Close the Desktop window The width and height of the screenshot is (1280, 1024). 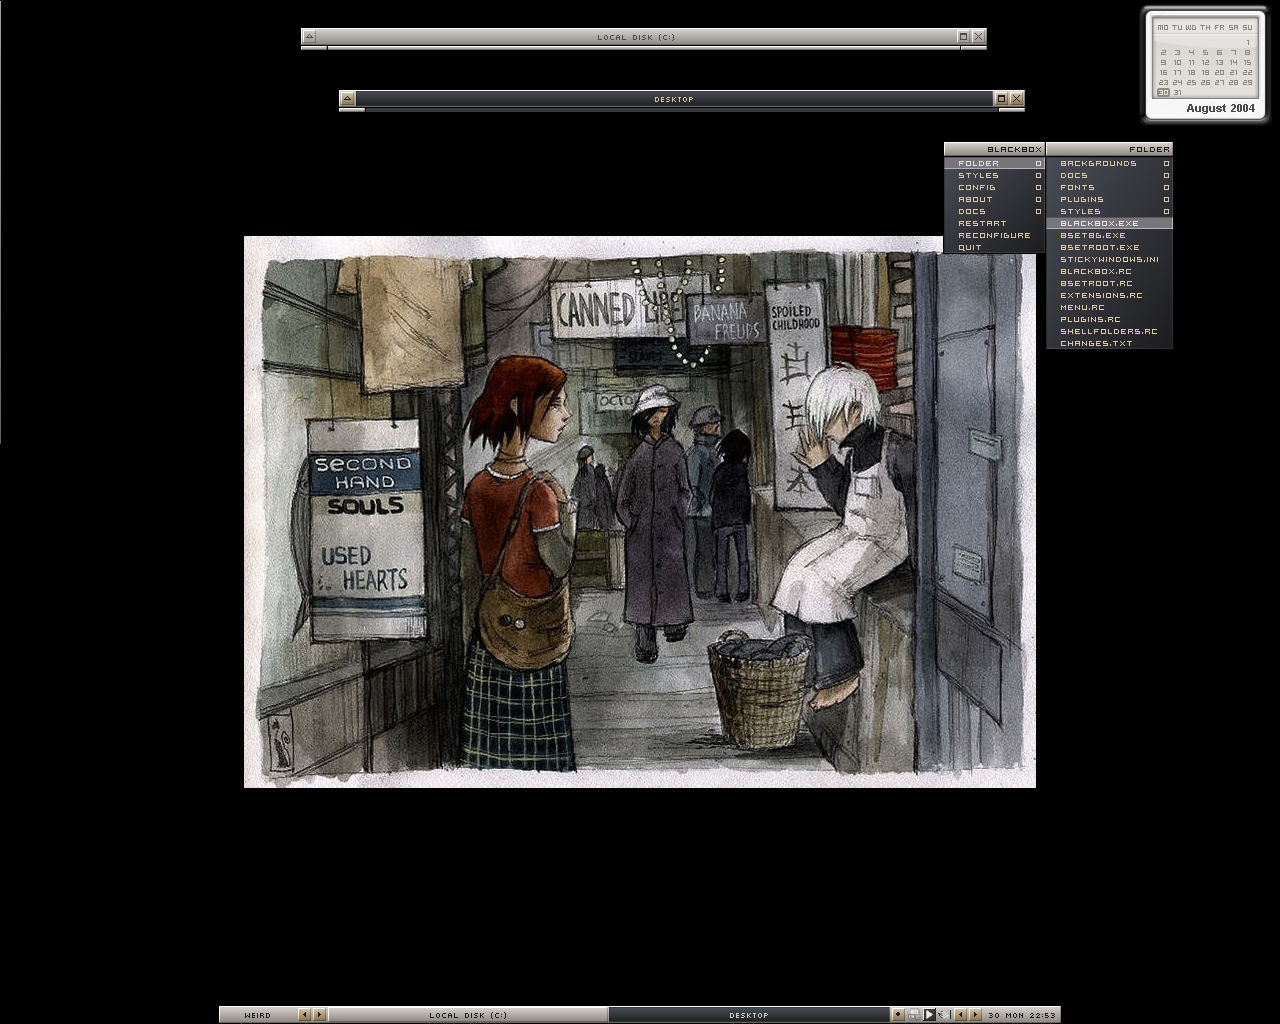(x=1016, y=98)
